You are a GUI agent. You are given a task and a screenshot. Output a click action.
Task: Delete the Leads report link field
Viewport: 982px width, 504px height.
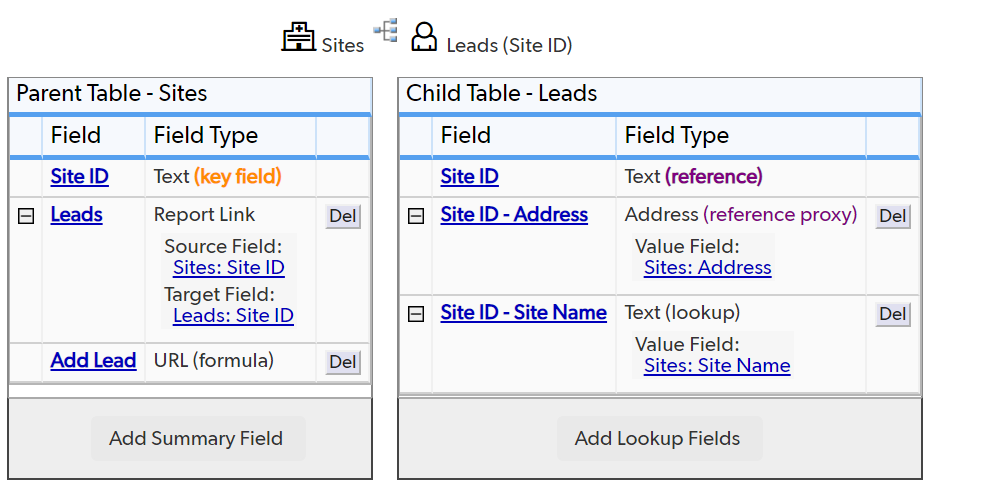[343, 216]
